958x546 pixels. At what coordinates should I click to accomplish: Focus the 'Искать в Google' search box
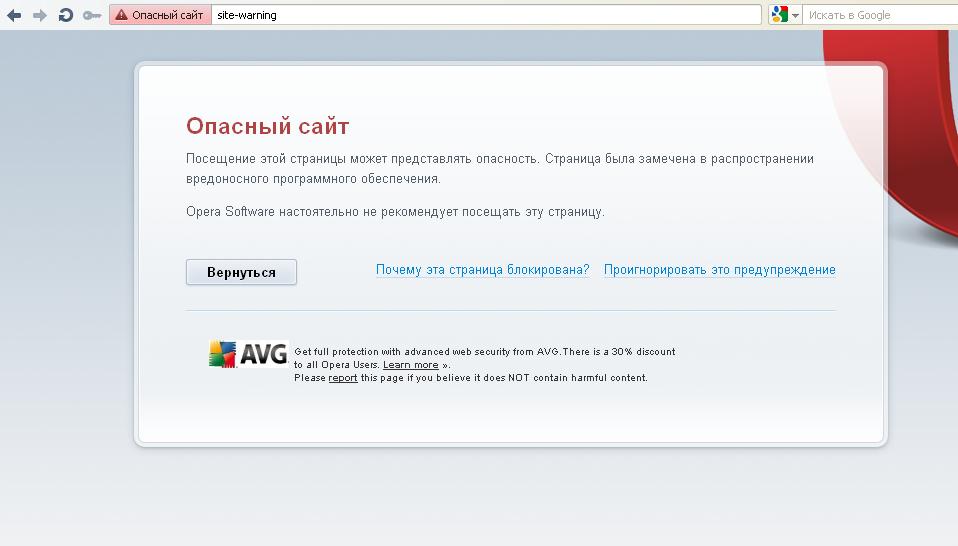pyautogui.click(x=880, y=15)
